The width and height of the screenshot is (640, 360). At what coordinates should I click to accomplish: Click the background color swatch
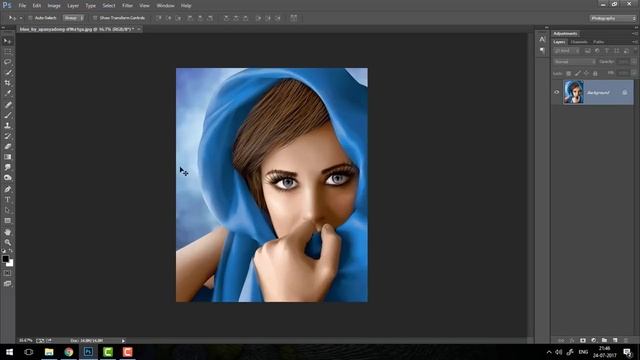pyautogui.click(x=10, y=264)
